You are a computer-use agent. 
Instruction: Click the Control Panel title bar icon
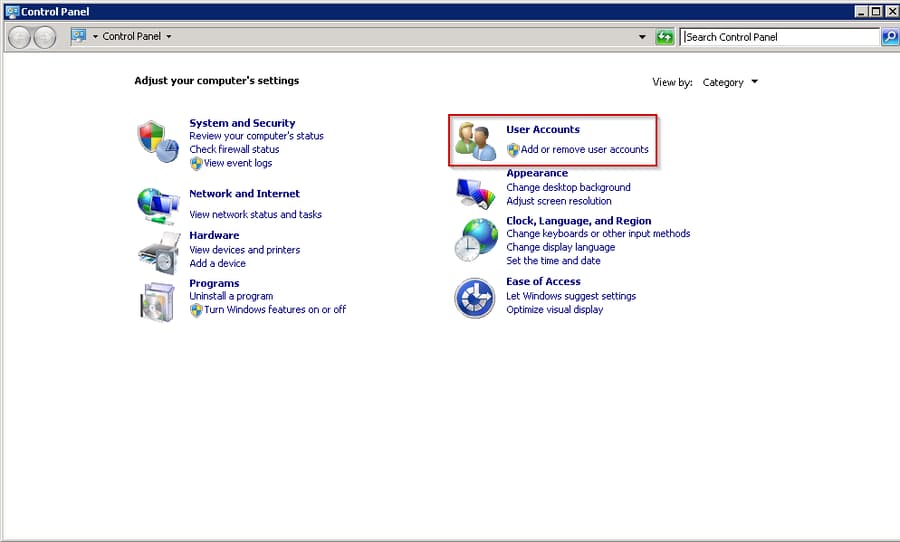12,11
